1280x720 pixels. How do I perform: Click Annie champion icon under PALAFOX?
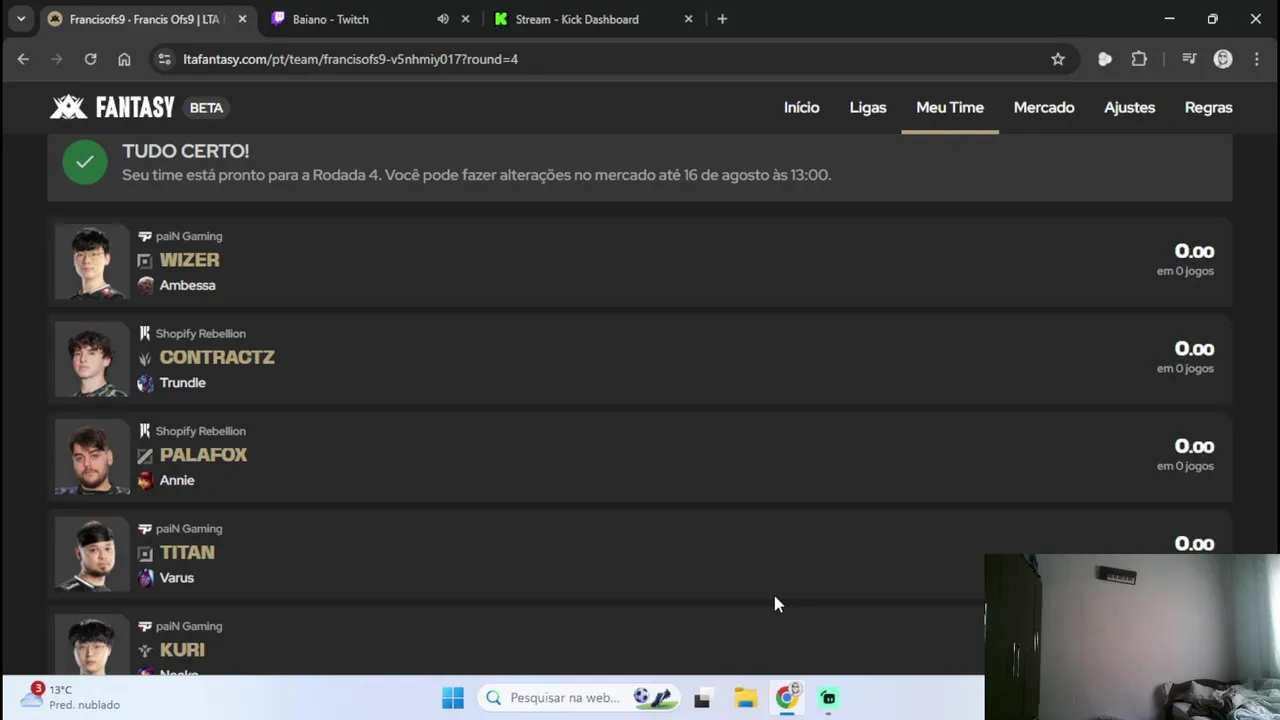coord(145,480)
